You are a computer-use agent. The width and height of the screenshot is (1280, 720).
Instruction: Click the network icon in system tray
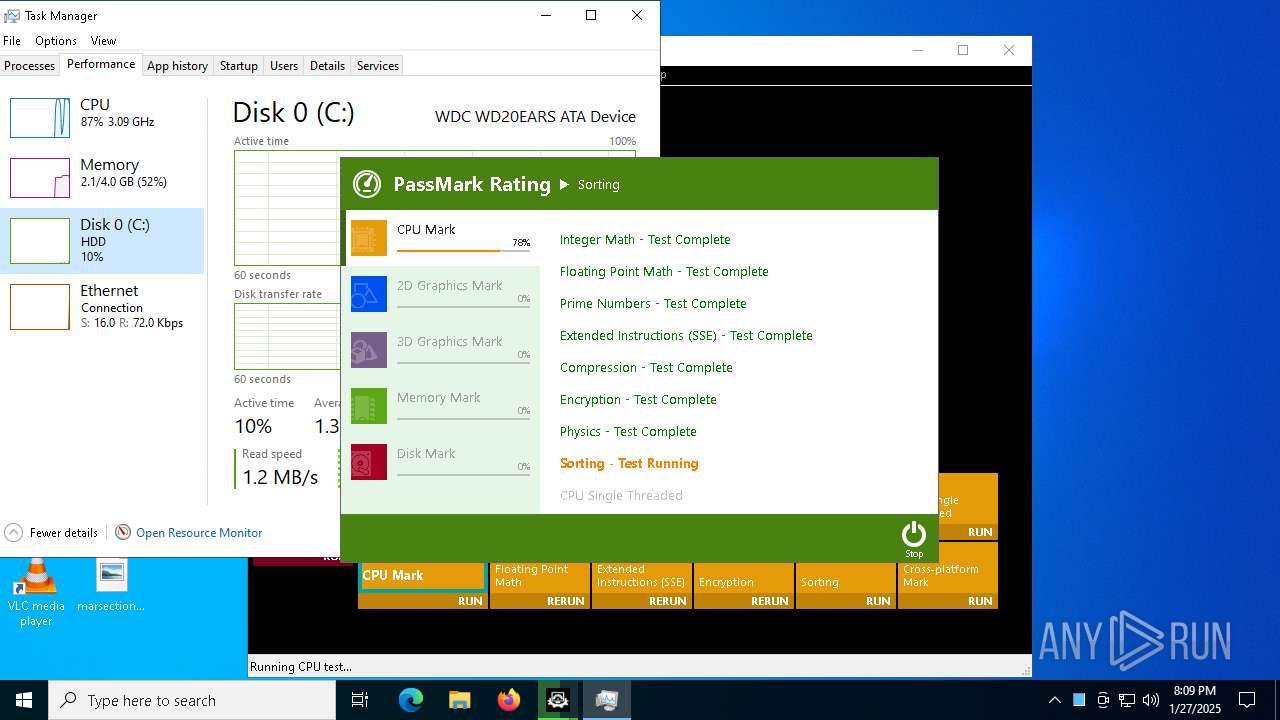pyautogui.click(x=1127, y=700)
